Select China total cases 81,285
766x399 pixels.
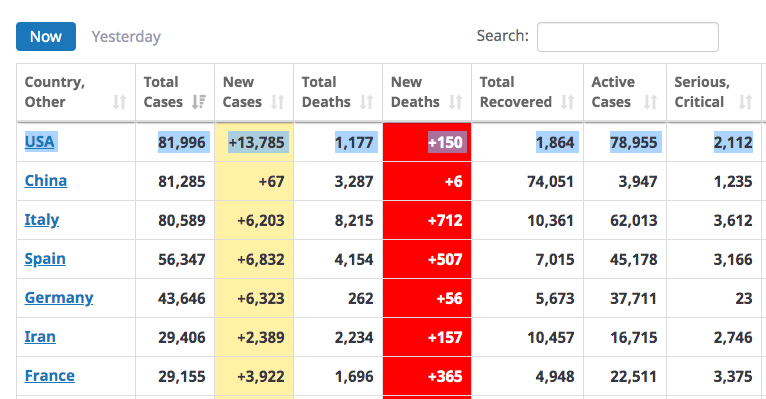(x=182, y=181)
